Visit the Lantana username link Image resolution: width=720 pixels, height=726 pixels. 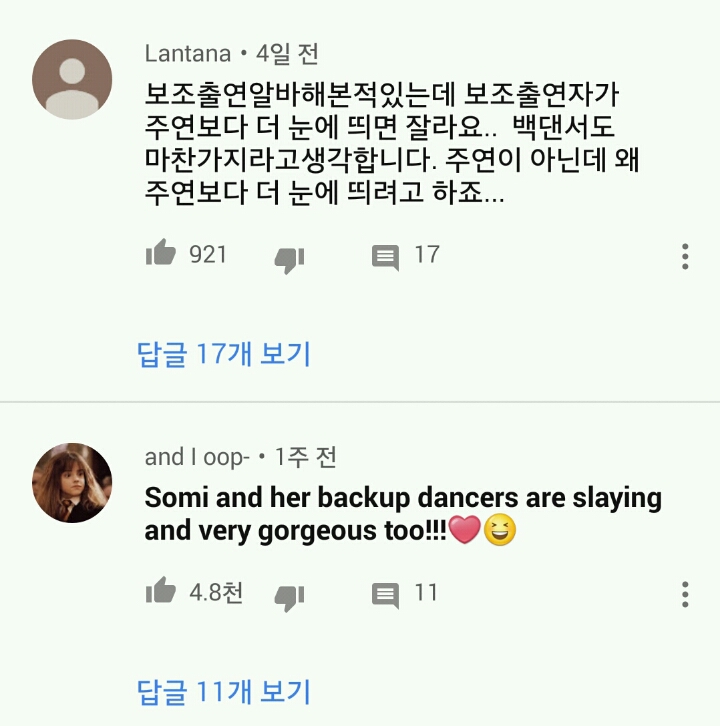[x=187, y=53]
